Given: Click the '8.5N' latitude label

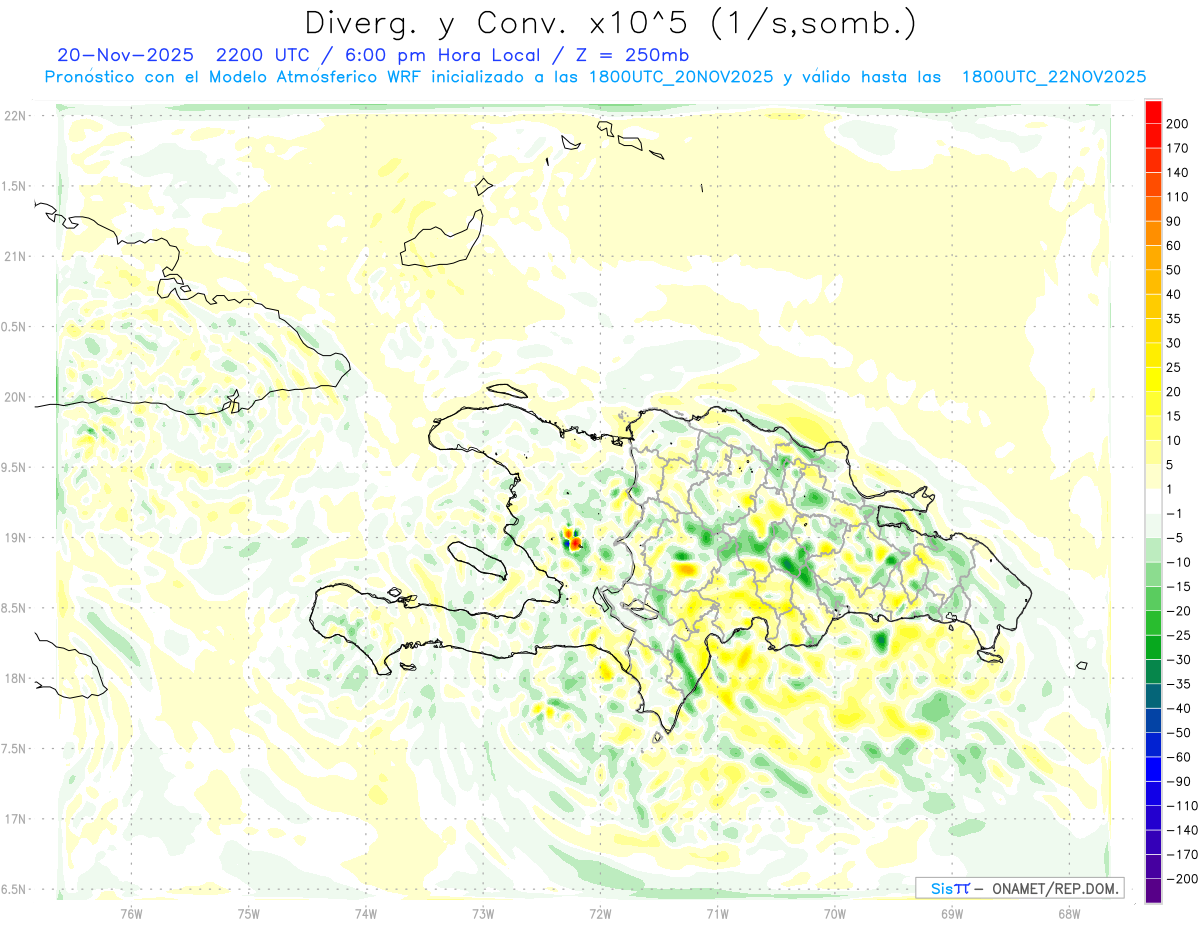Looking at the screenshot, I should (15, 608).
